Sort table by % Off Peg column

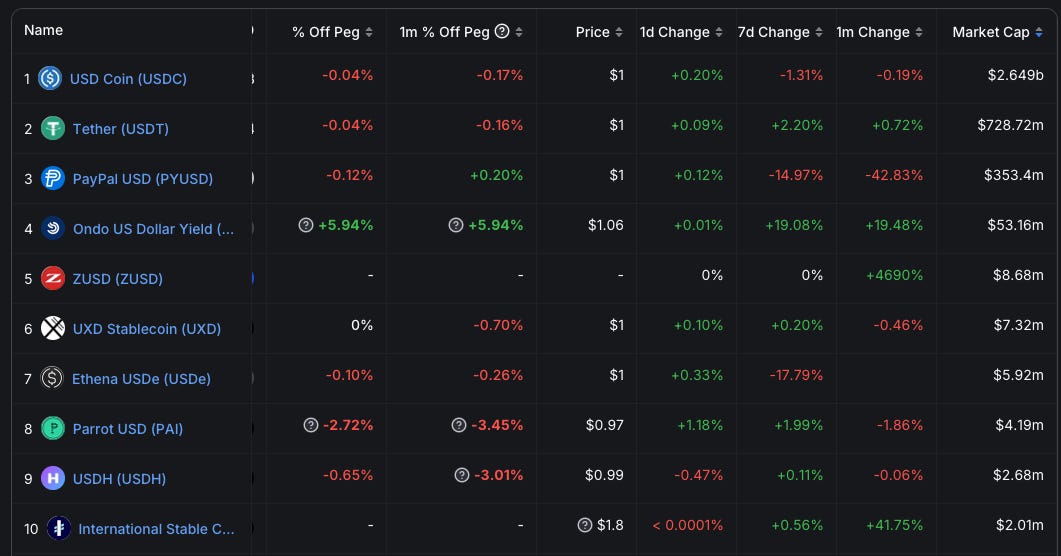coord(332,32)
